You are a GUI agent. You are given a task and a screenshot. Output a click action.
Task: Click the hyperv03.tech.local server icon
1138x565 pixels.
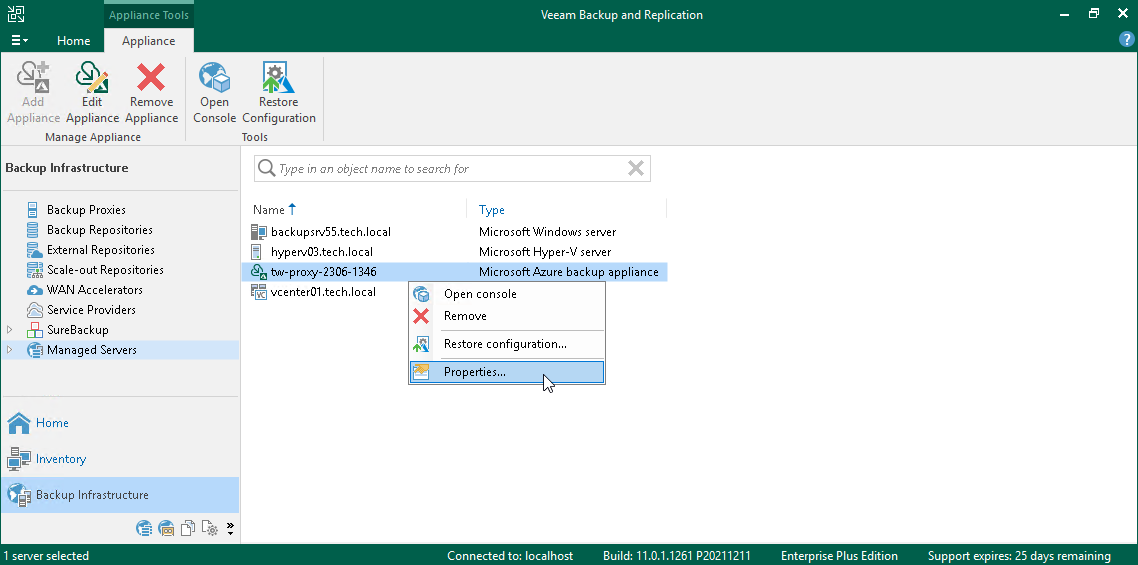click(257, 252)
